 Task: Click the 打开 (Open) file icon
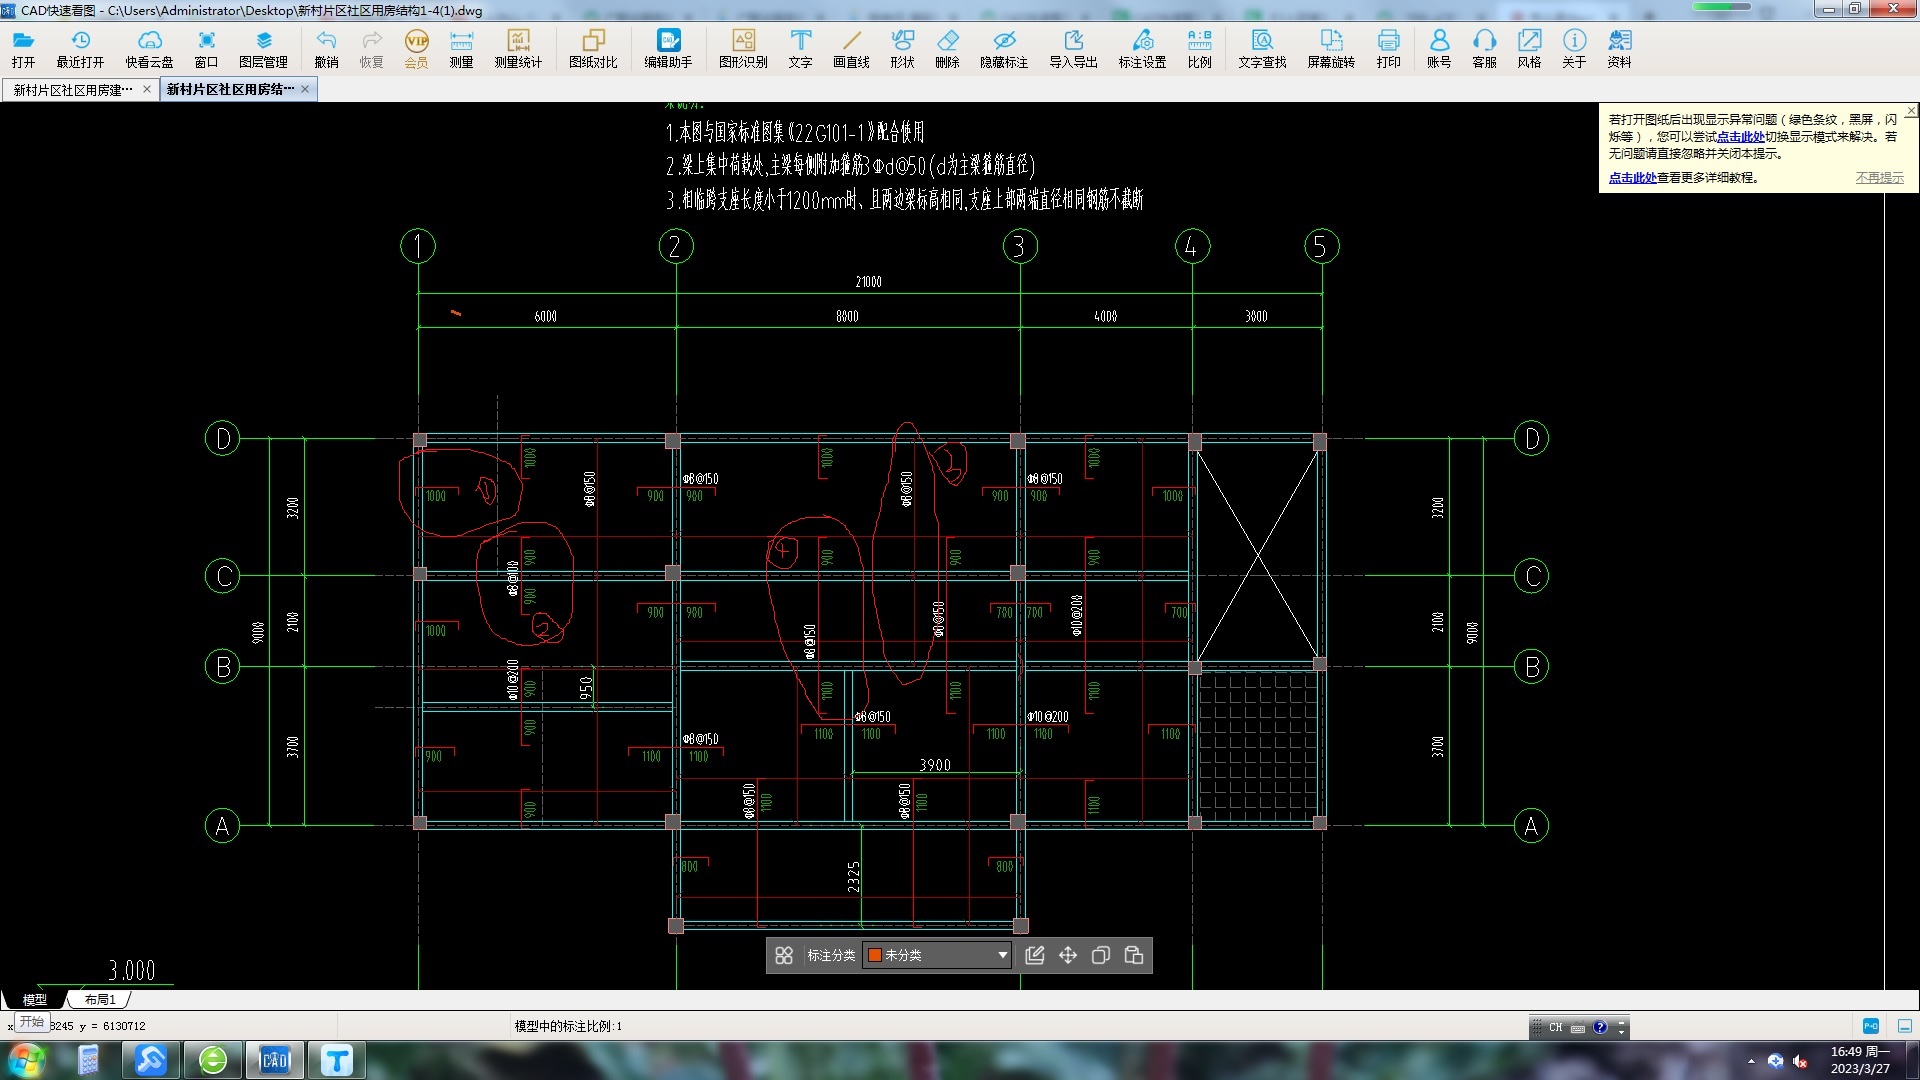point(23,48)
